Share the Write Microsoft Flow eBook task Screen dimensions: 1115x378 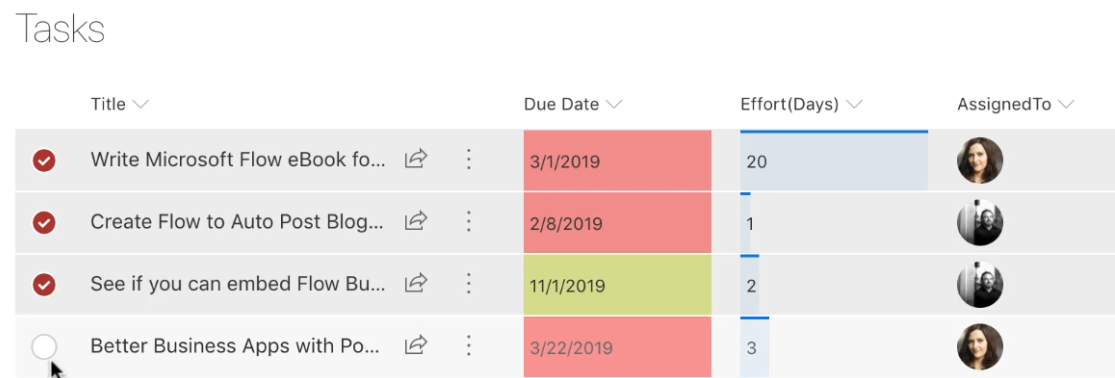416,158
